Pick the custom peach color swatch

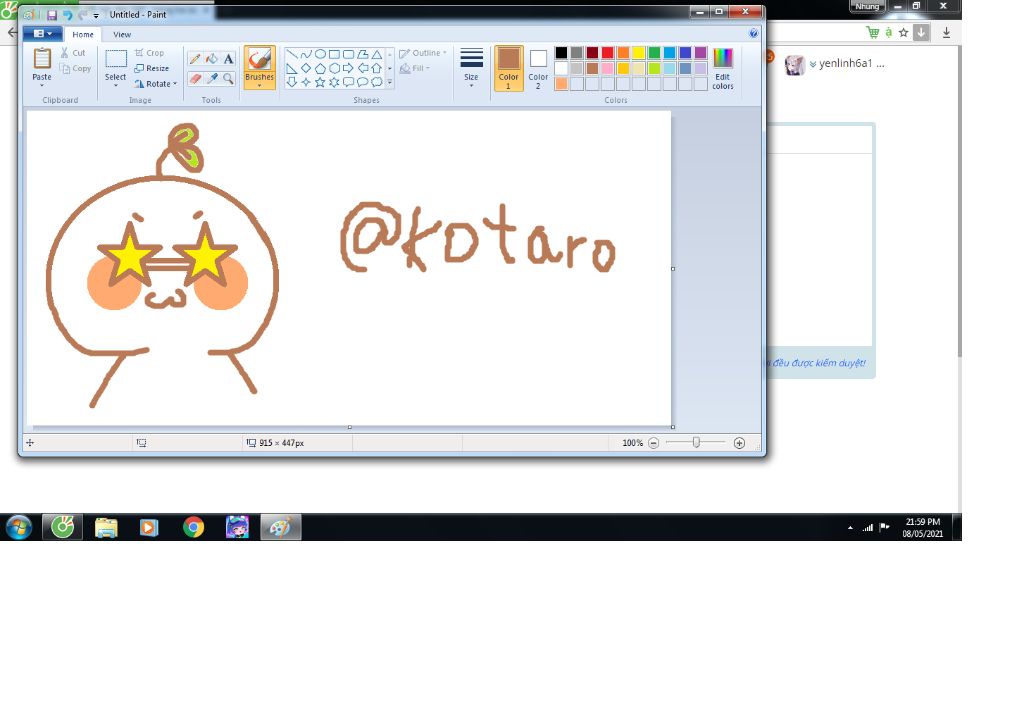click(561, 84)
